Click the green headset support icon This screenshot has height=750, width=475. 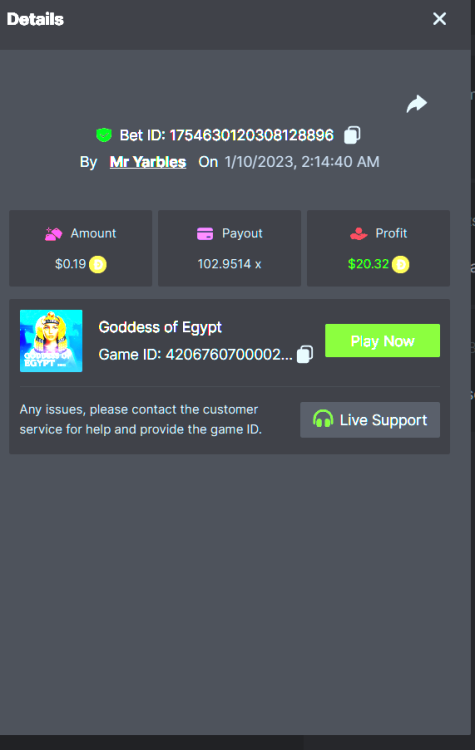323,419
